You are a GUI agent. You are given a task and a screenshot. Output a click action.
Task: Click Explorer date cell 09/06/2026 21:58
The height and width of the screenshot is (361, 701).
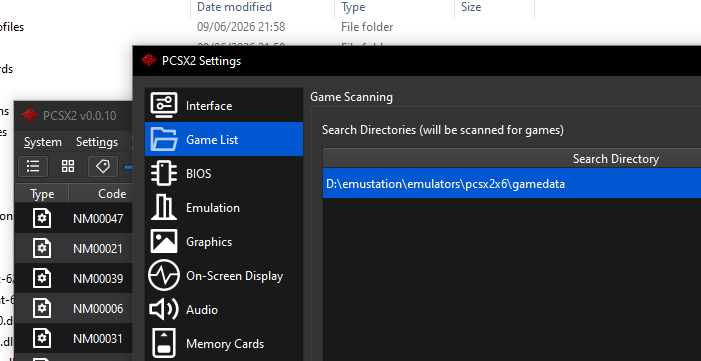click(x=241, y=27)
